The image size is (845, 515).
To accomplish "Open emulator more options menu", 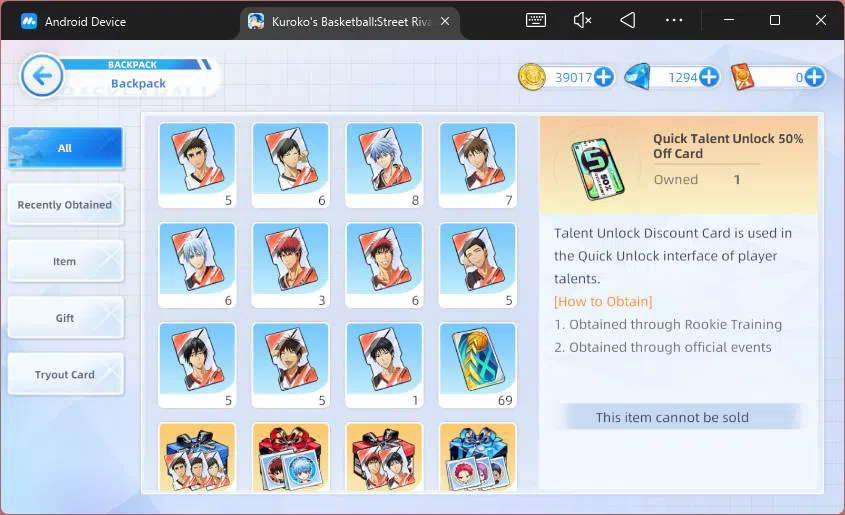I will tap(674, 20).
